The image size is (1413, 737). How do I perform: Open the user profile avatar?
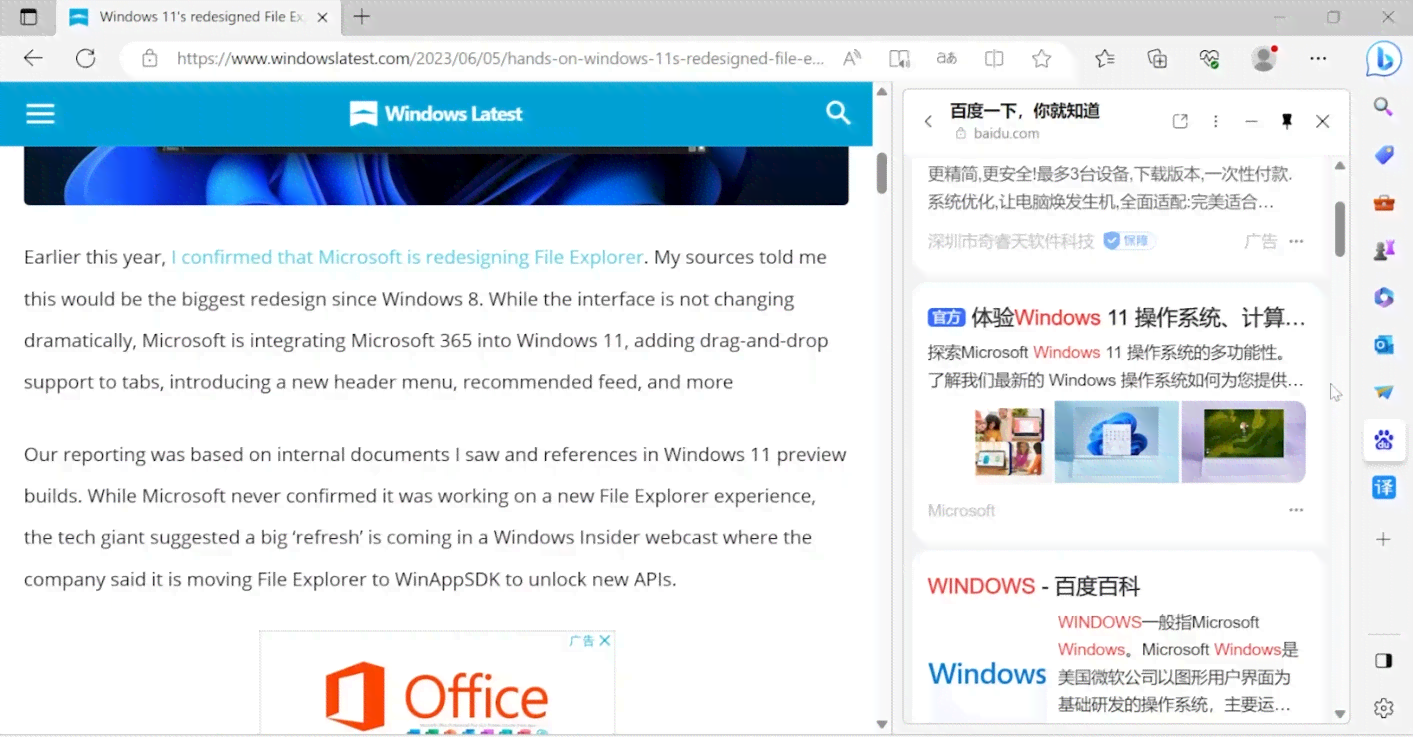pos(1264,58)
